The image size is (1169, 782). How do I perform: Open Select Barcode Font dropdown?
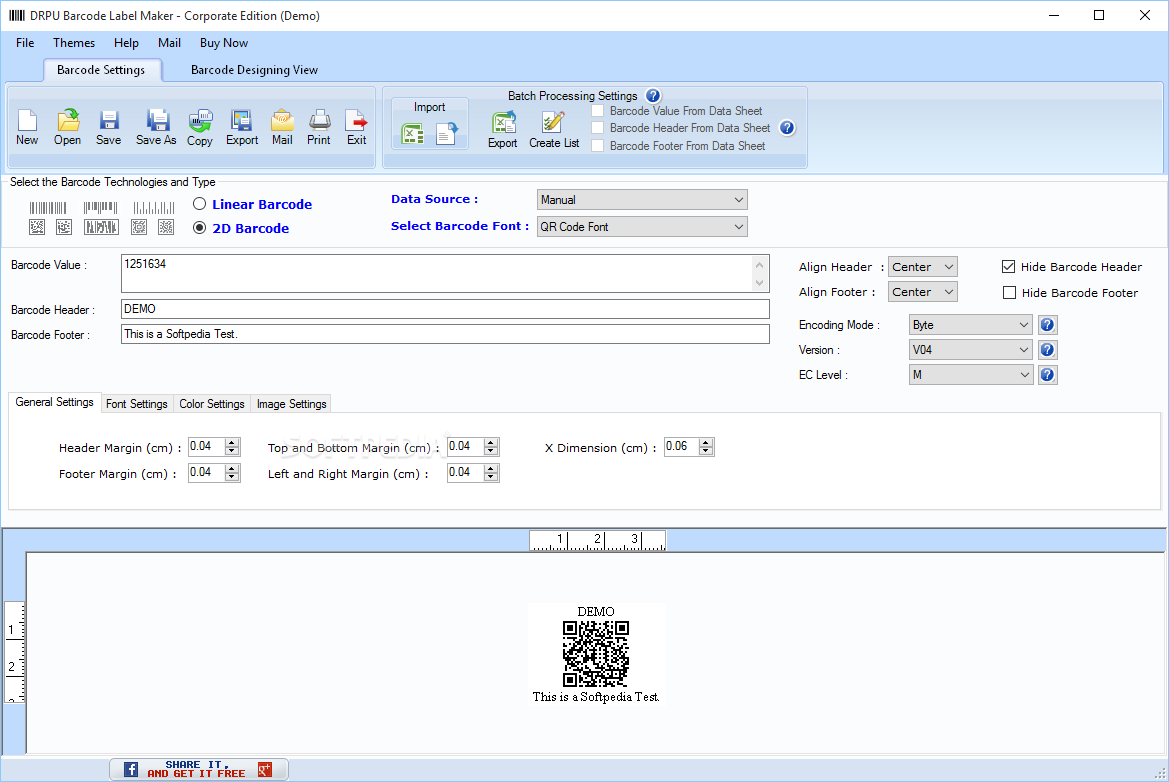click(642, 227)
